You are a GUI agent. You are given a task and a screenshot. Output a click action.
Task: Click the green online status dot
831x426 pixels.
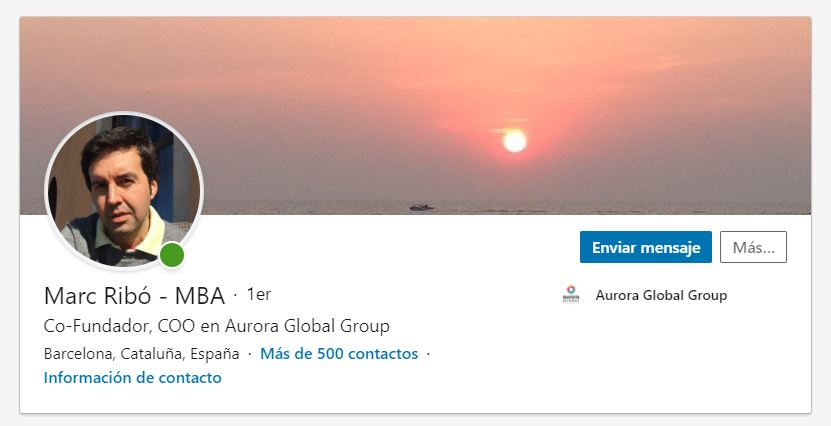click(x=172, y=255)
